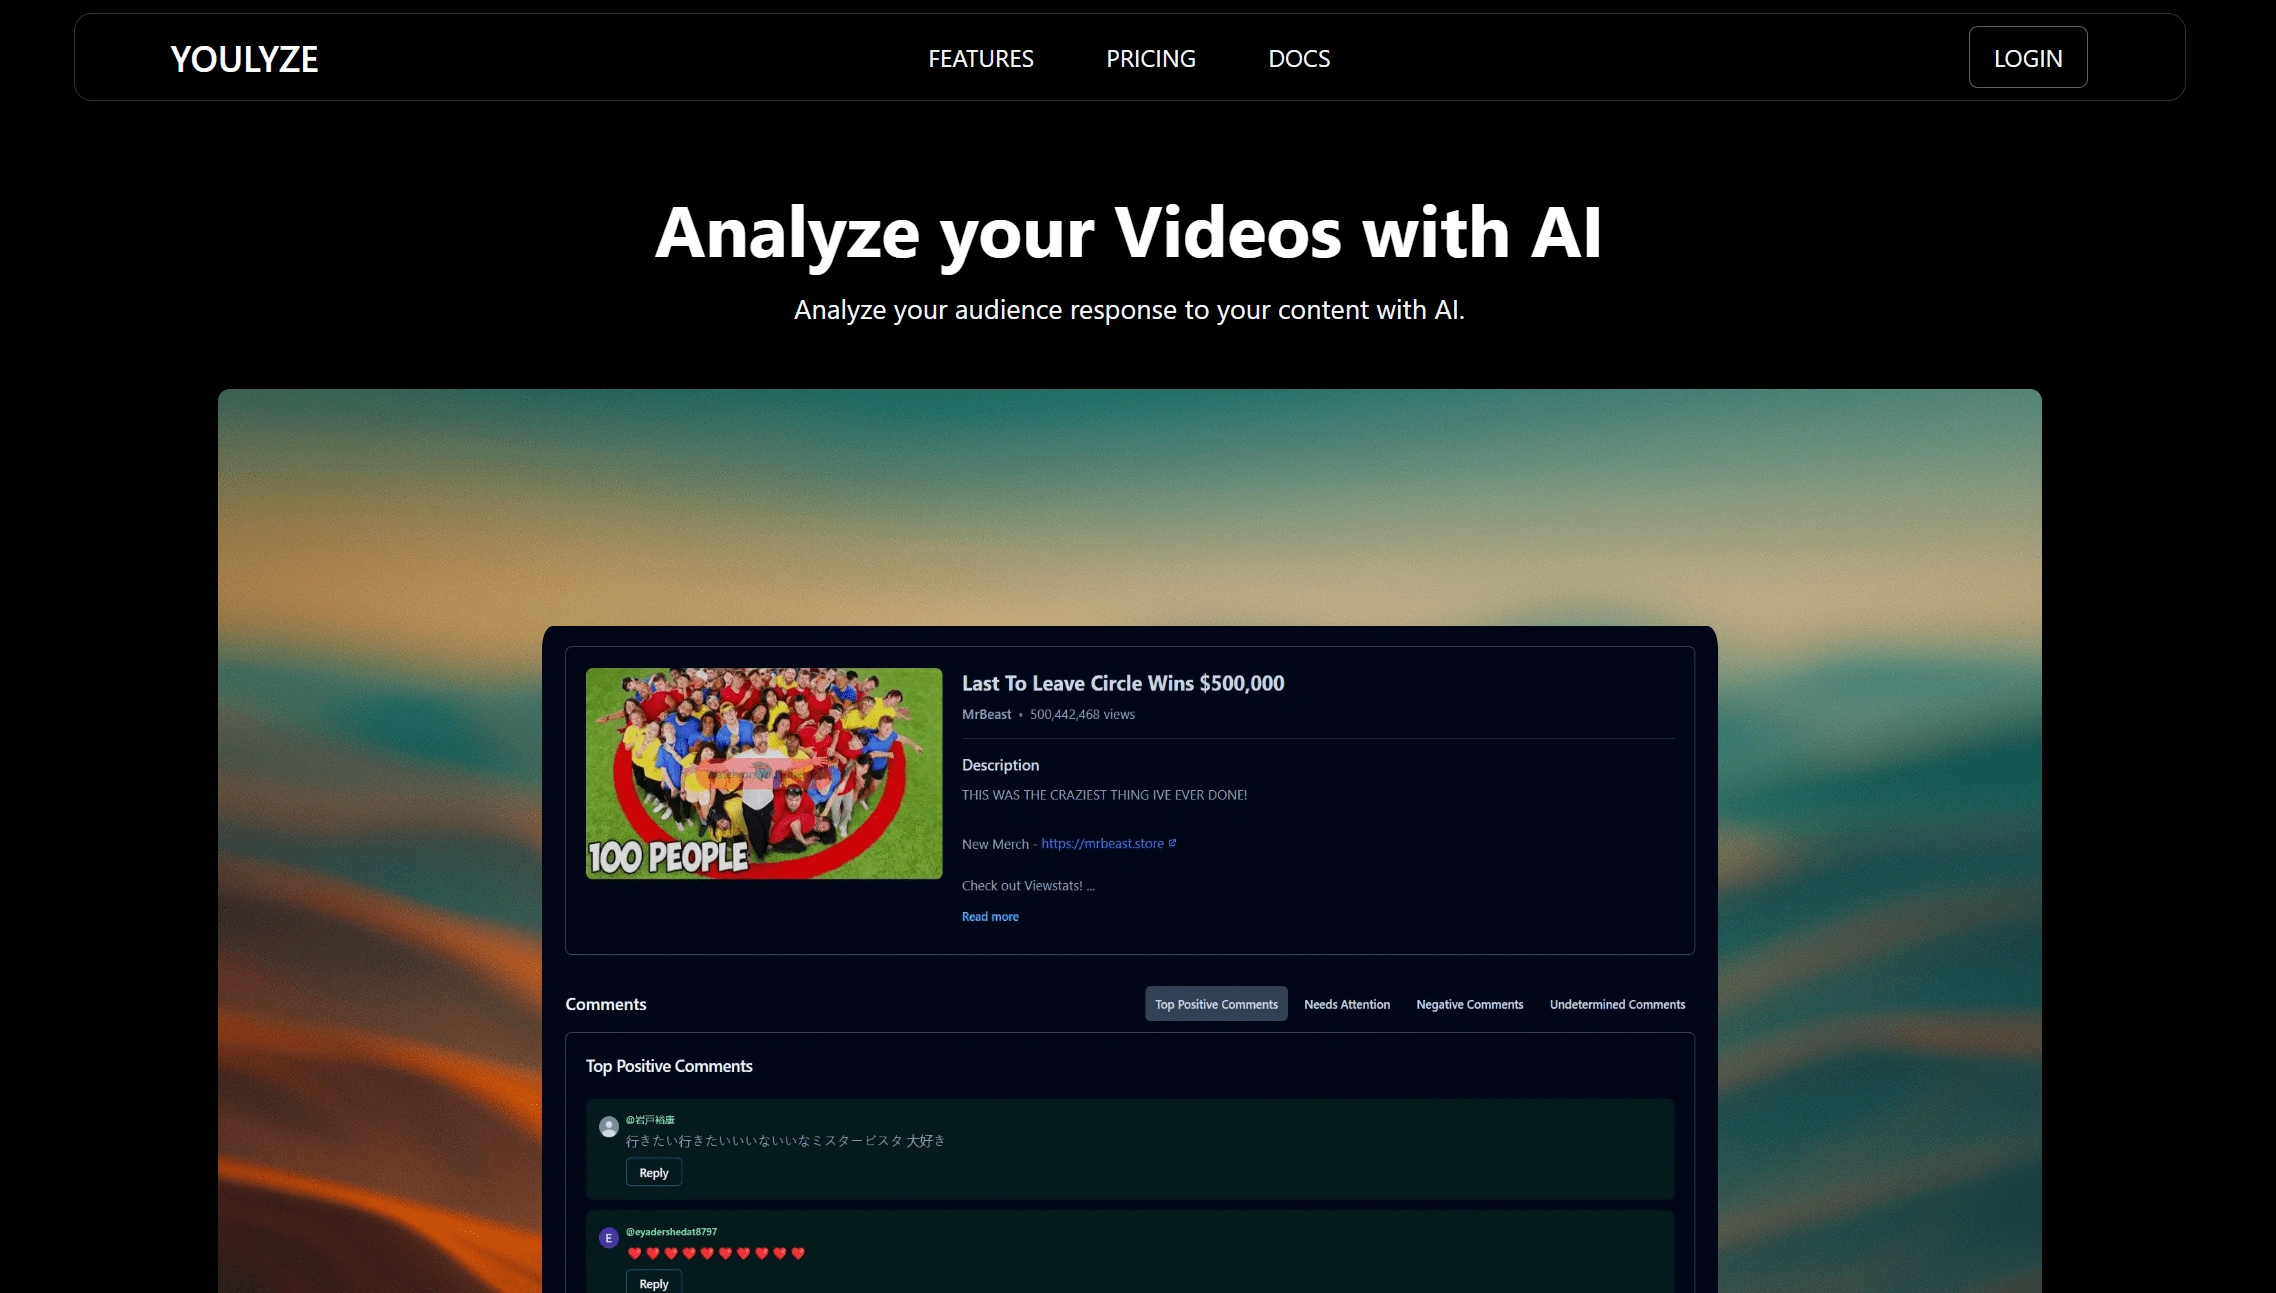
Task: Reply to the Japanese comment
Action: 653,1172
